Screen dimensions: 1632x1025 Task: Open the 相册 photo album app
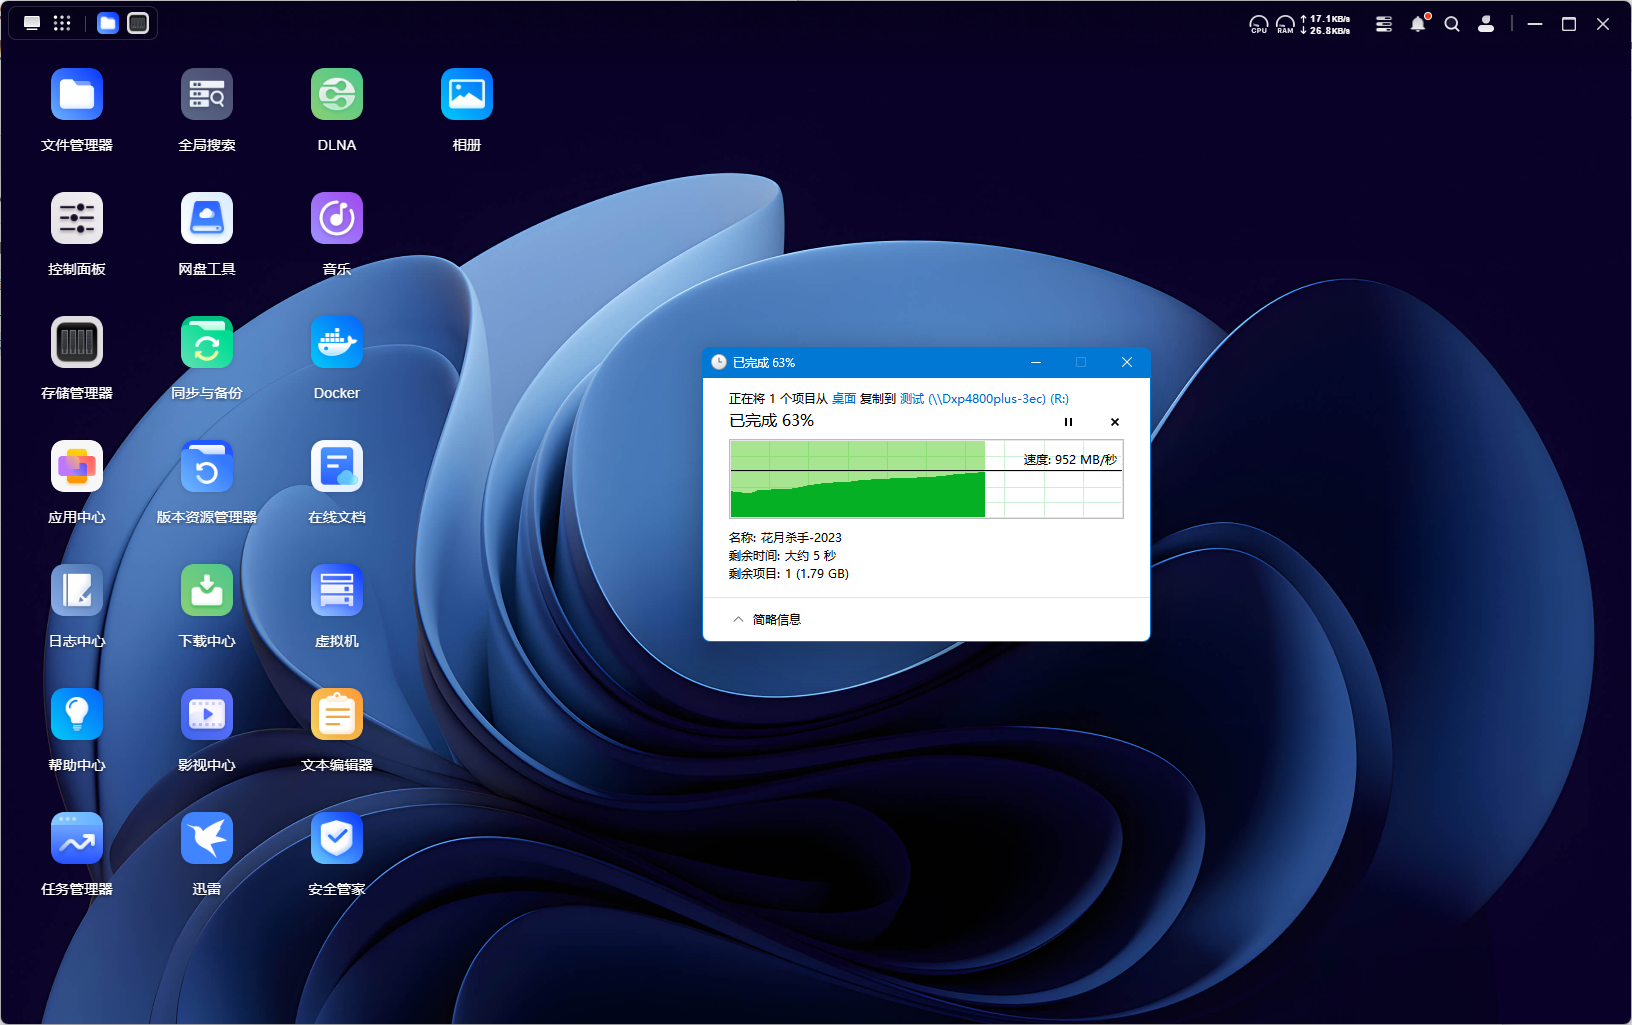(x=467, y=94)
